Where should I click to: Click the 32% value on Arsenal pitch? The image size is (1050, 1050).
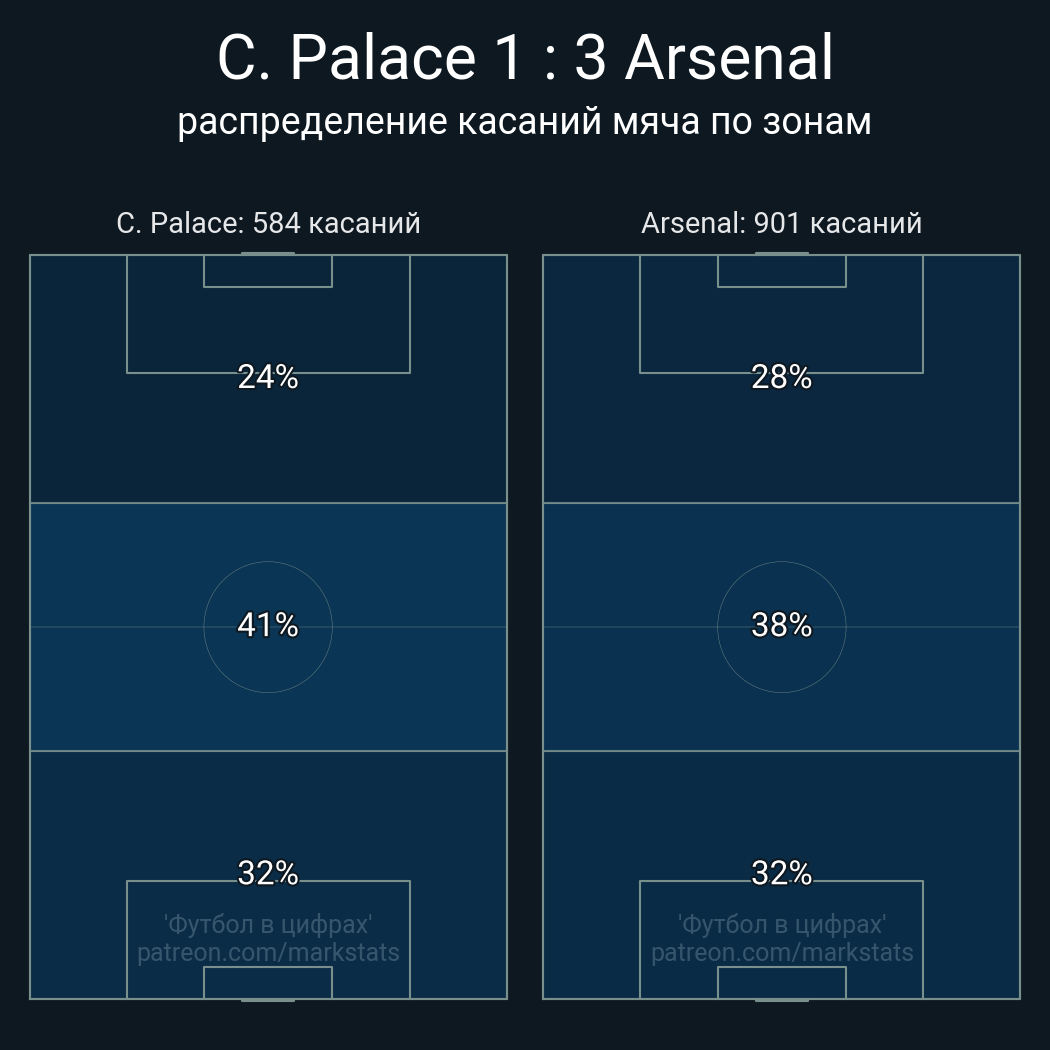click(781, 873)
